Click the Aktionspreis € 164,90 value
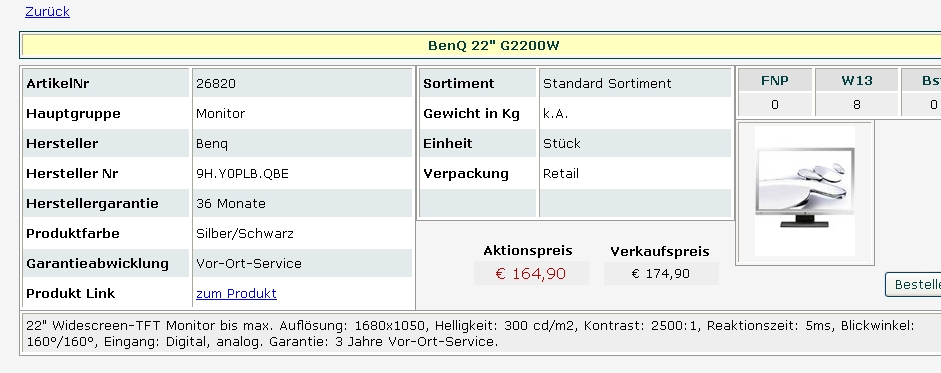This screenshot has height=373, width=941. (x=531, y=273)
